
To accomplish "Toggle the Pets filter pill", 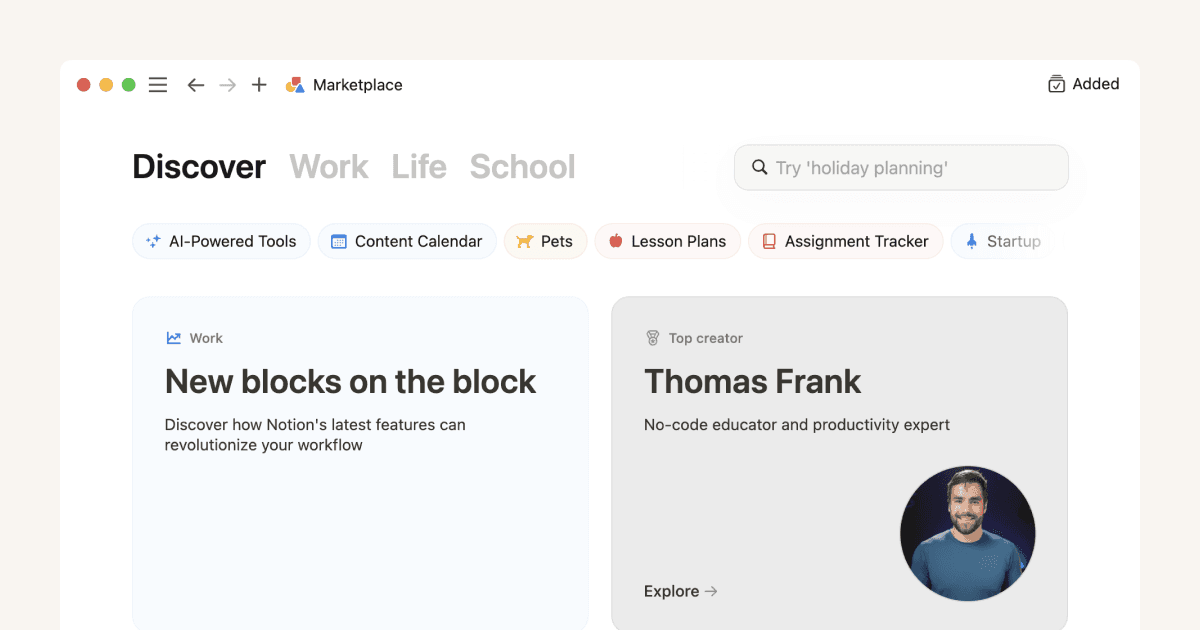I will (545, 241).
